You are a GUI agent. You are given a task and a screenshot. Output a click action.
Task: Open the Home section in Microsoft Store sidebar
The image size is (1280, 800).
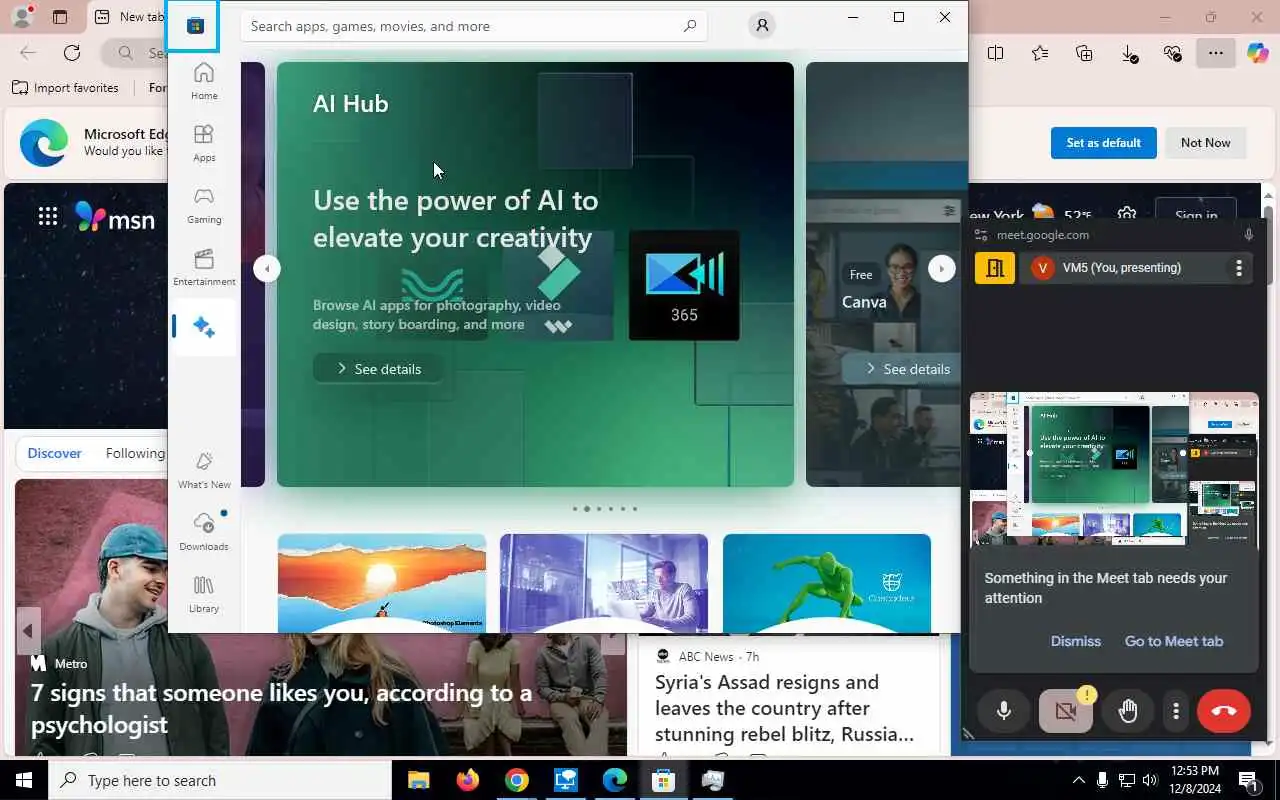[204, 81]
